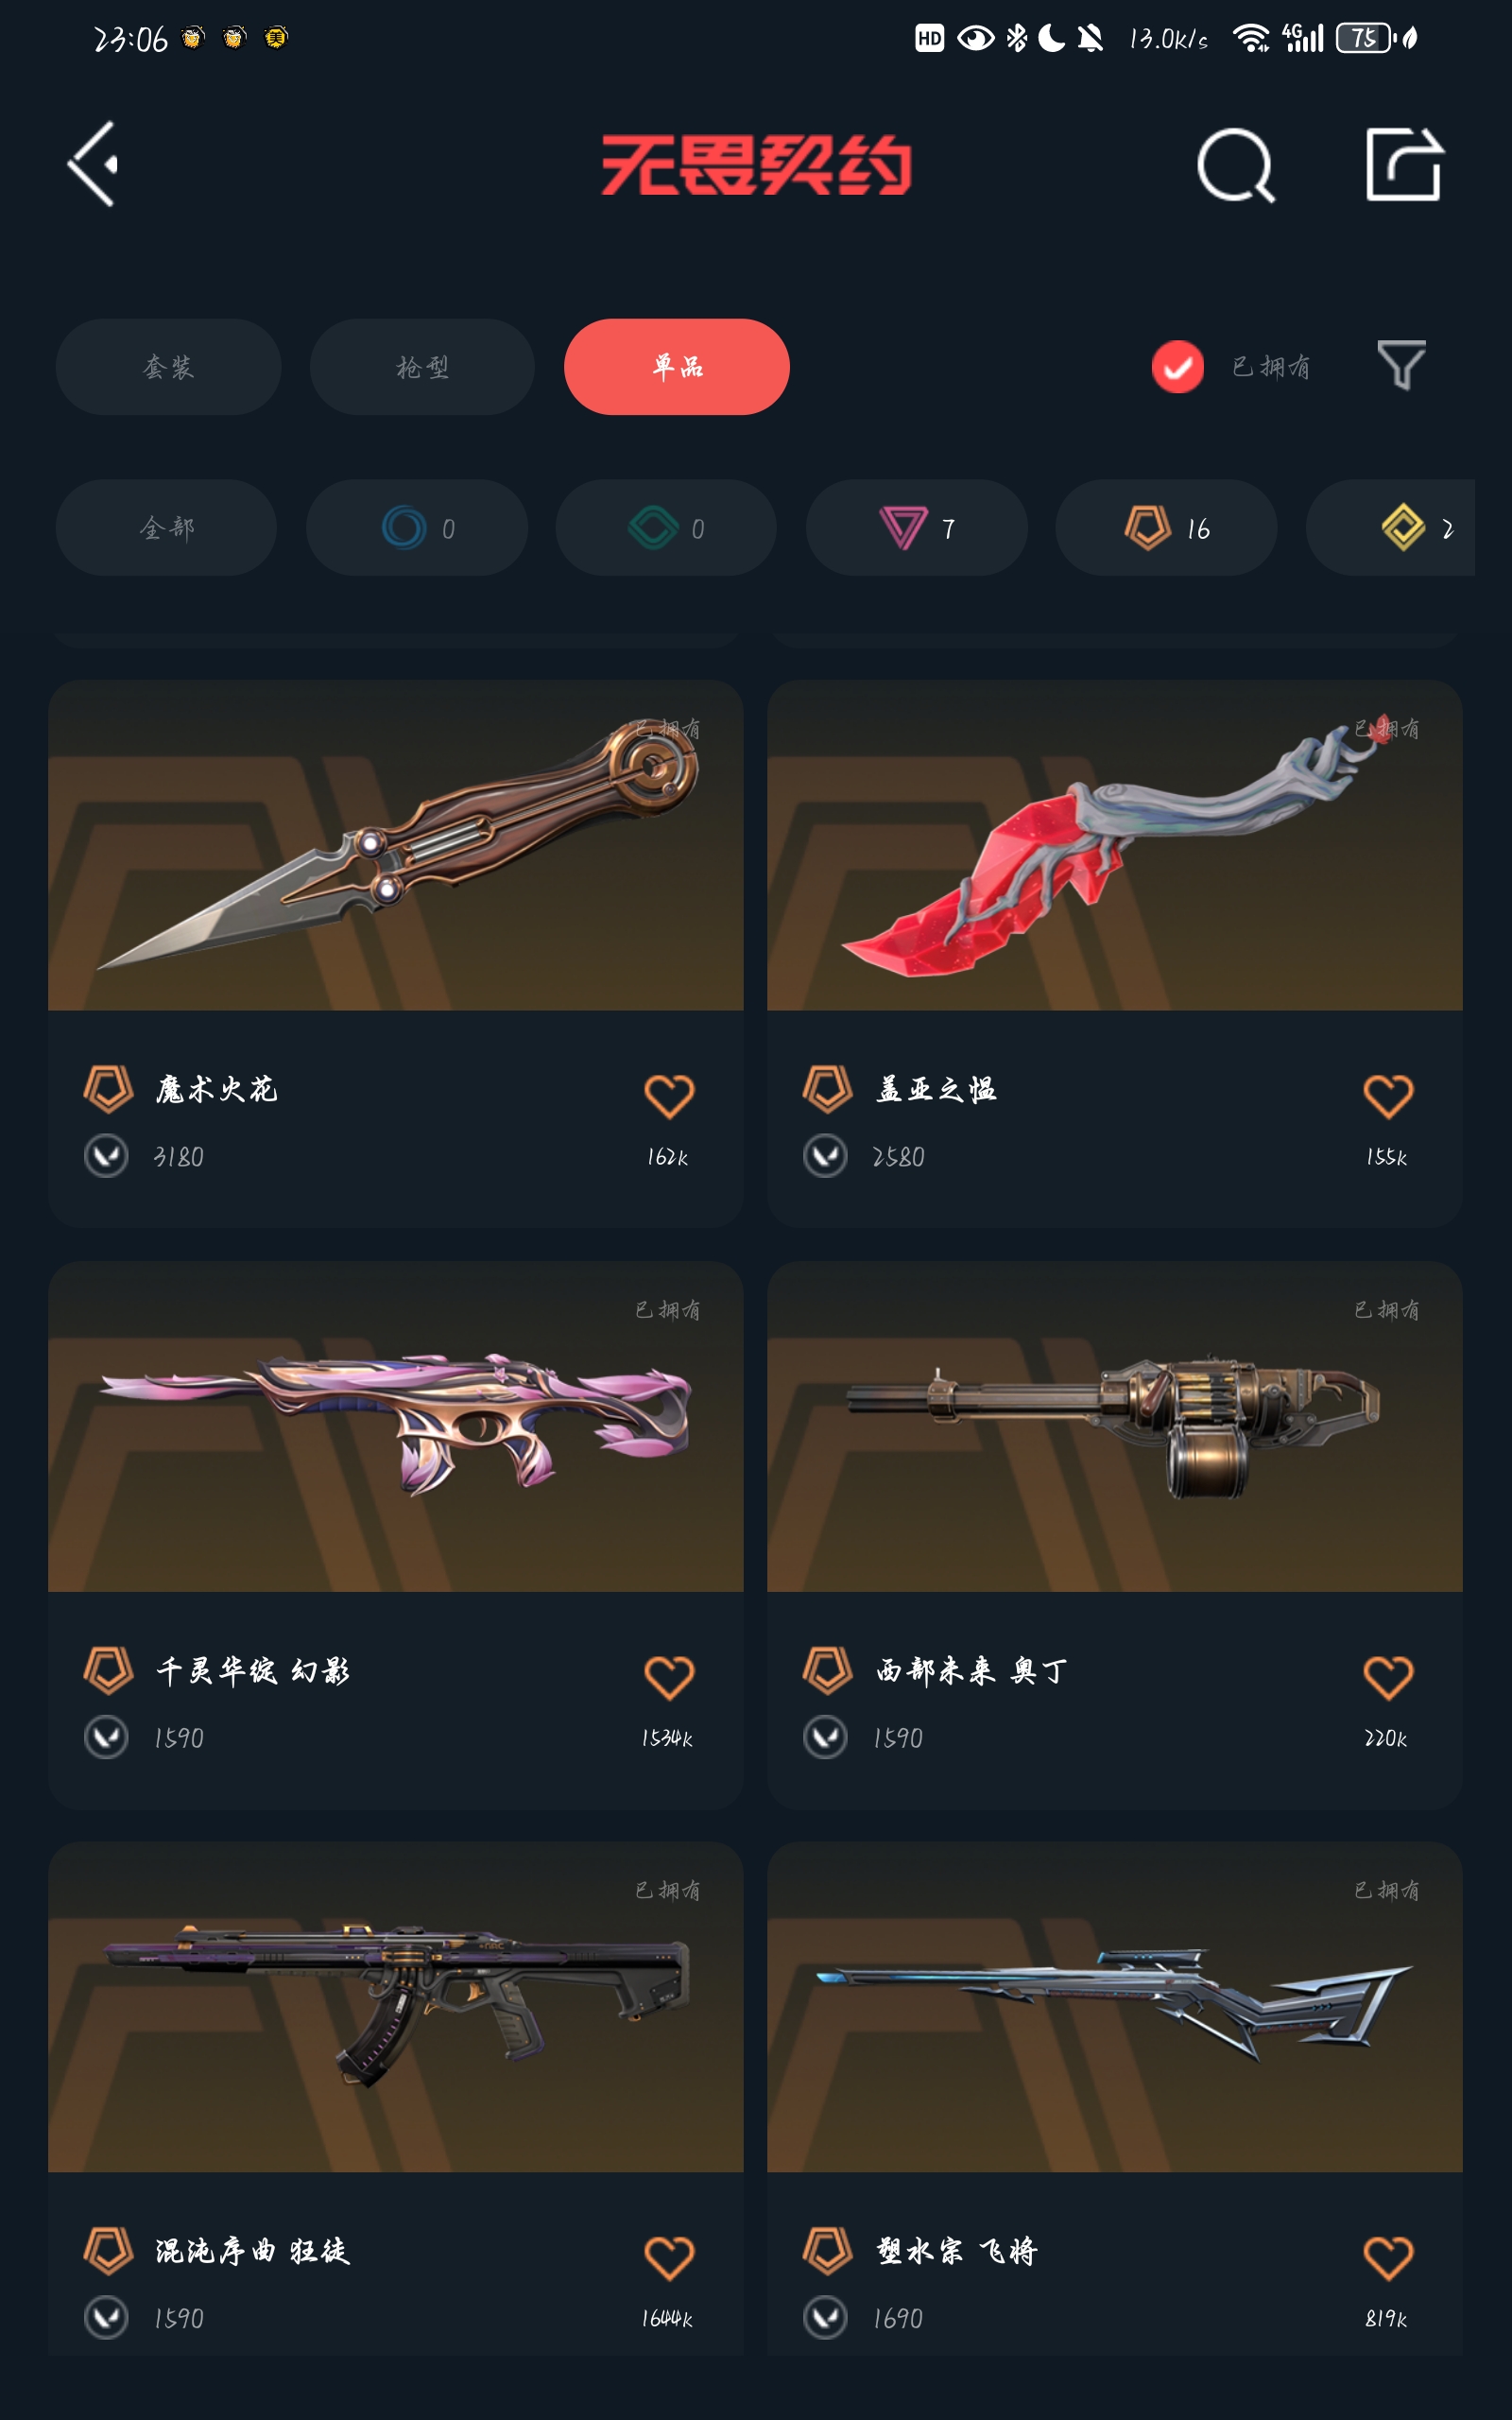Image resolution: width=1512 pixels, height=2420 pixels.
Task: Toggle the 已拥有 owned checkbox
Action: coord(1177,367)
